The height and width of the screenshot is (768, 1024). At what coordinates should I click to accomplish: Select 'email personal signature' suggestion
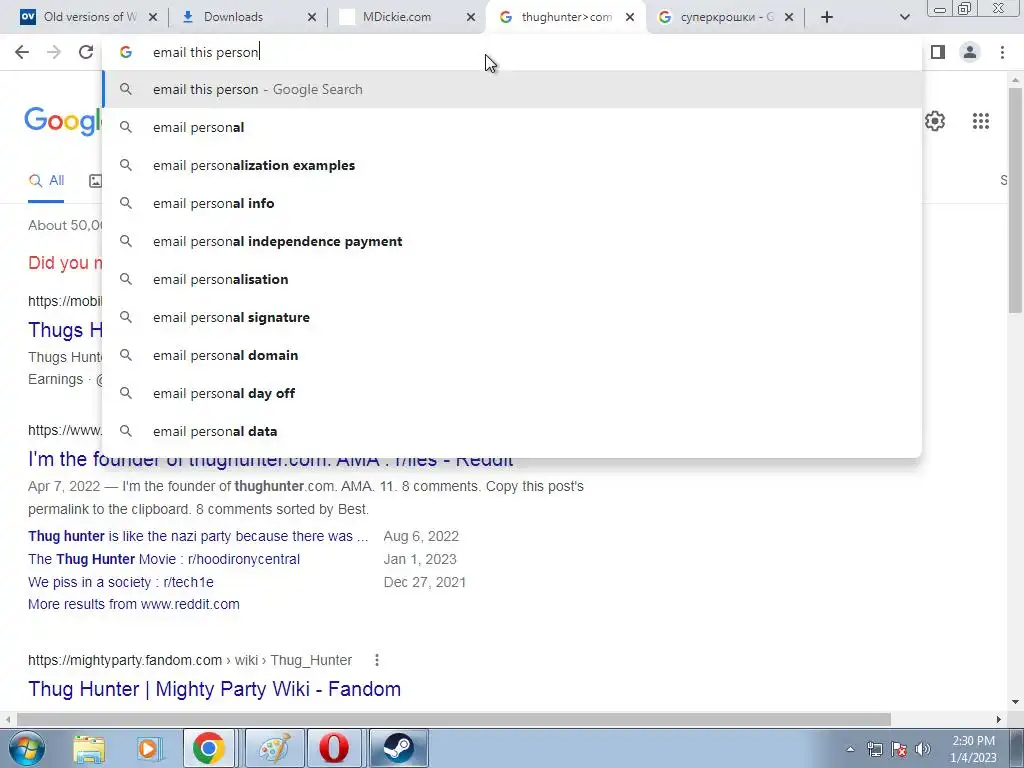click(512, 317)
